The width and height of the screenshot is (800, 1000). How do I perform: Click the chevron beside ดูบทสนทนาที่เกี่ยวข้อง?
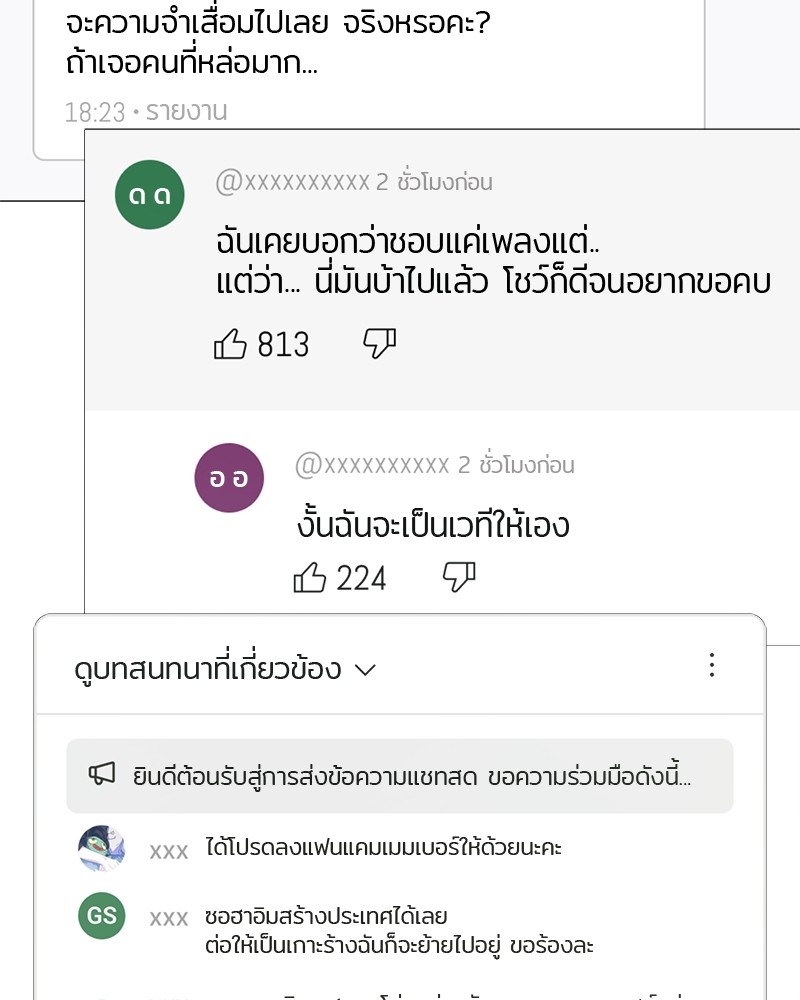coord(366,670)
